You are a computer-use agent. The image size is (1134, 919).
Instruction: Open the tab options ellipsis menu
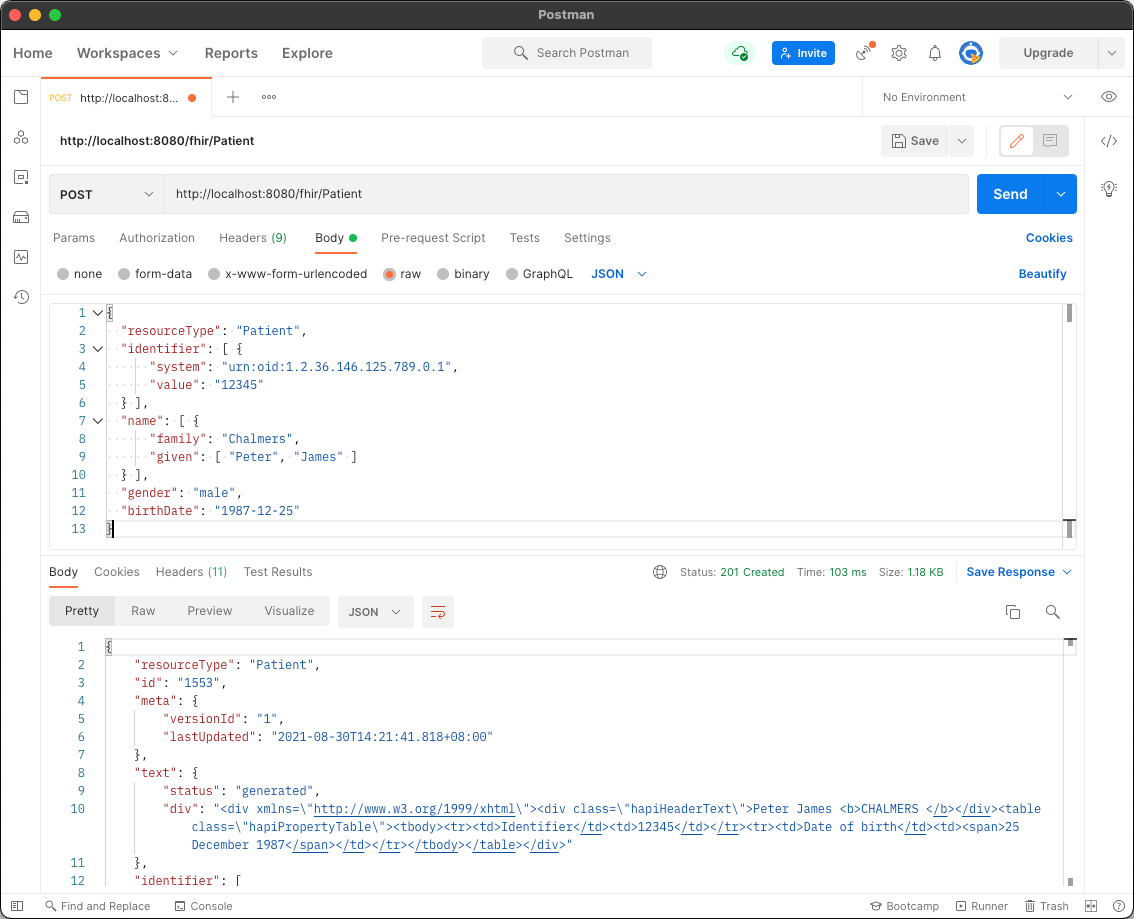point(269,97)
